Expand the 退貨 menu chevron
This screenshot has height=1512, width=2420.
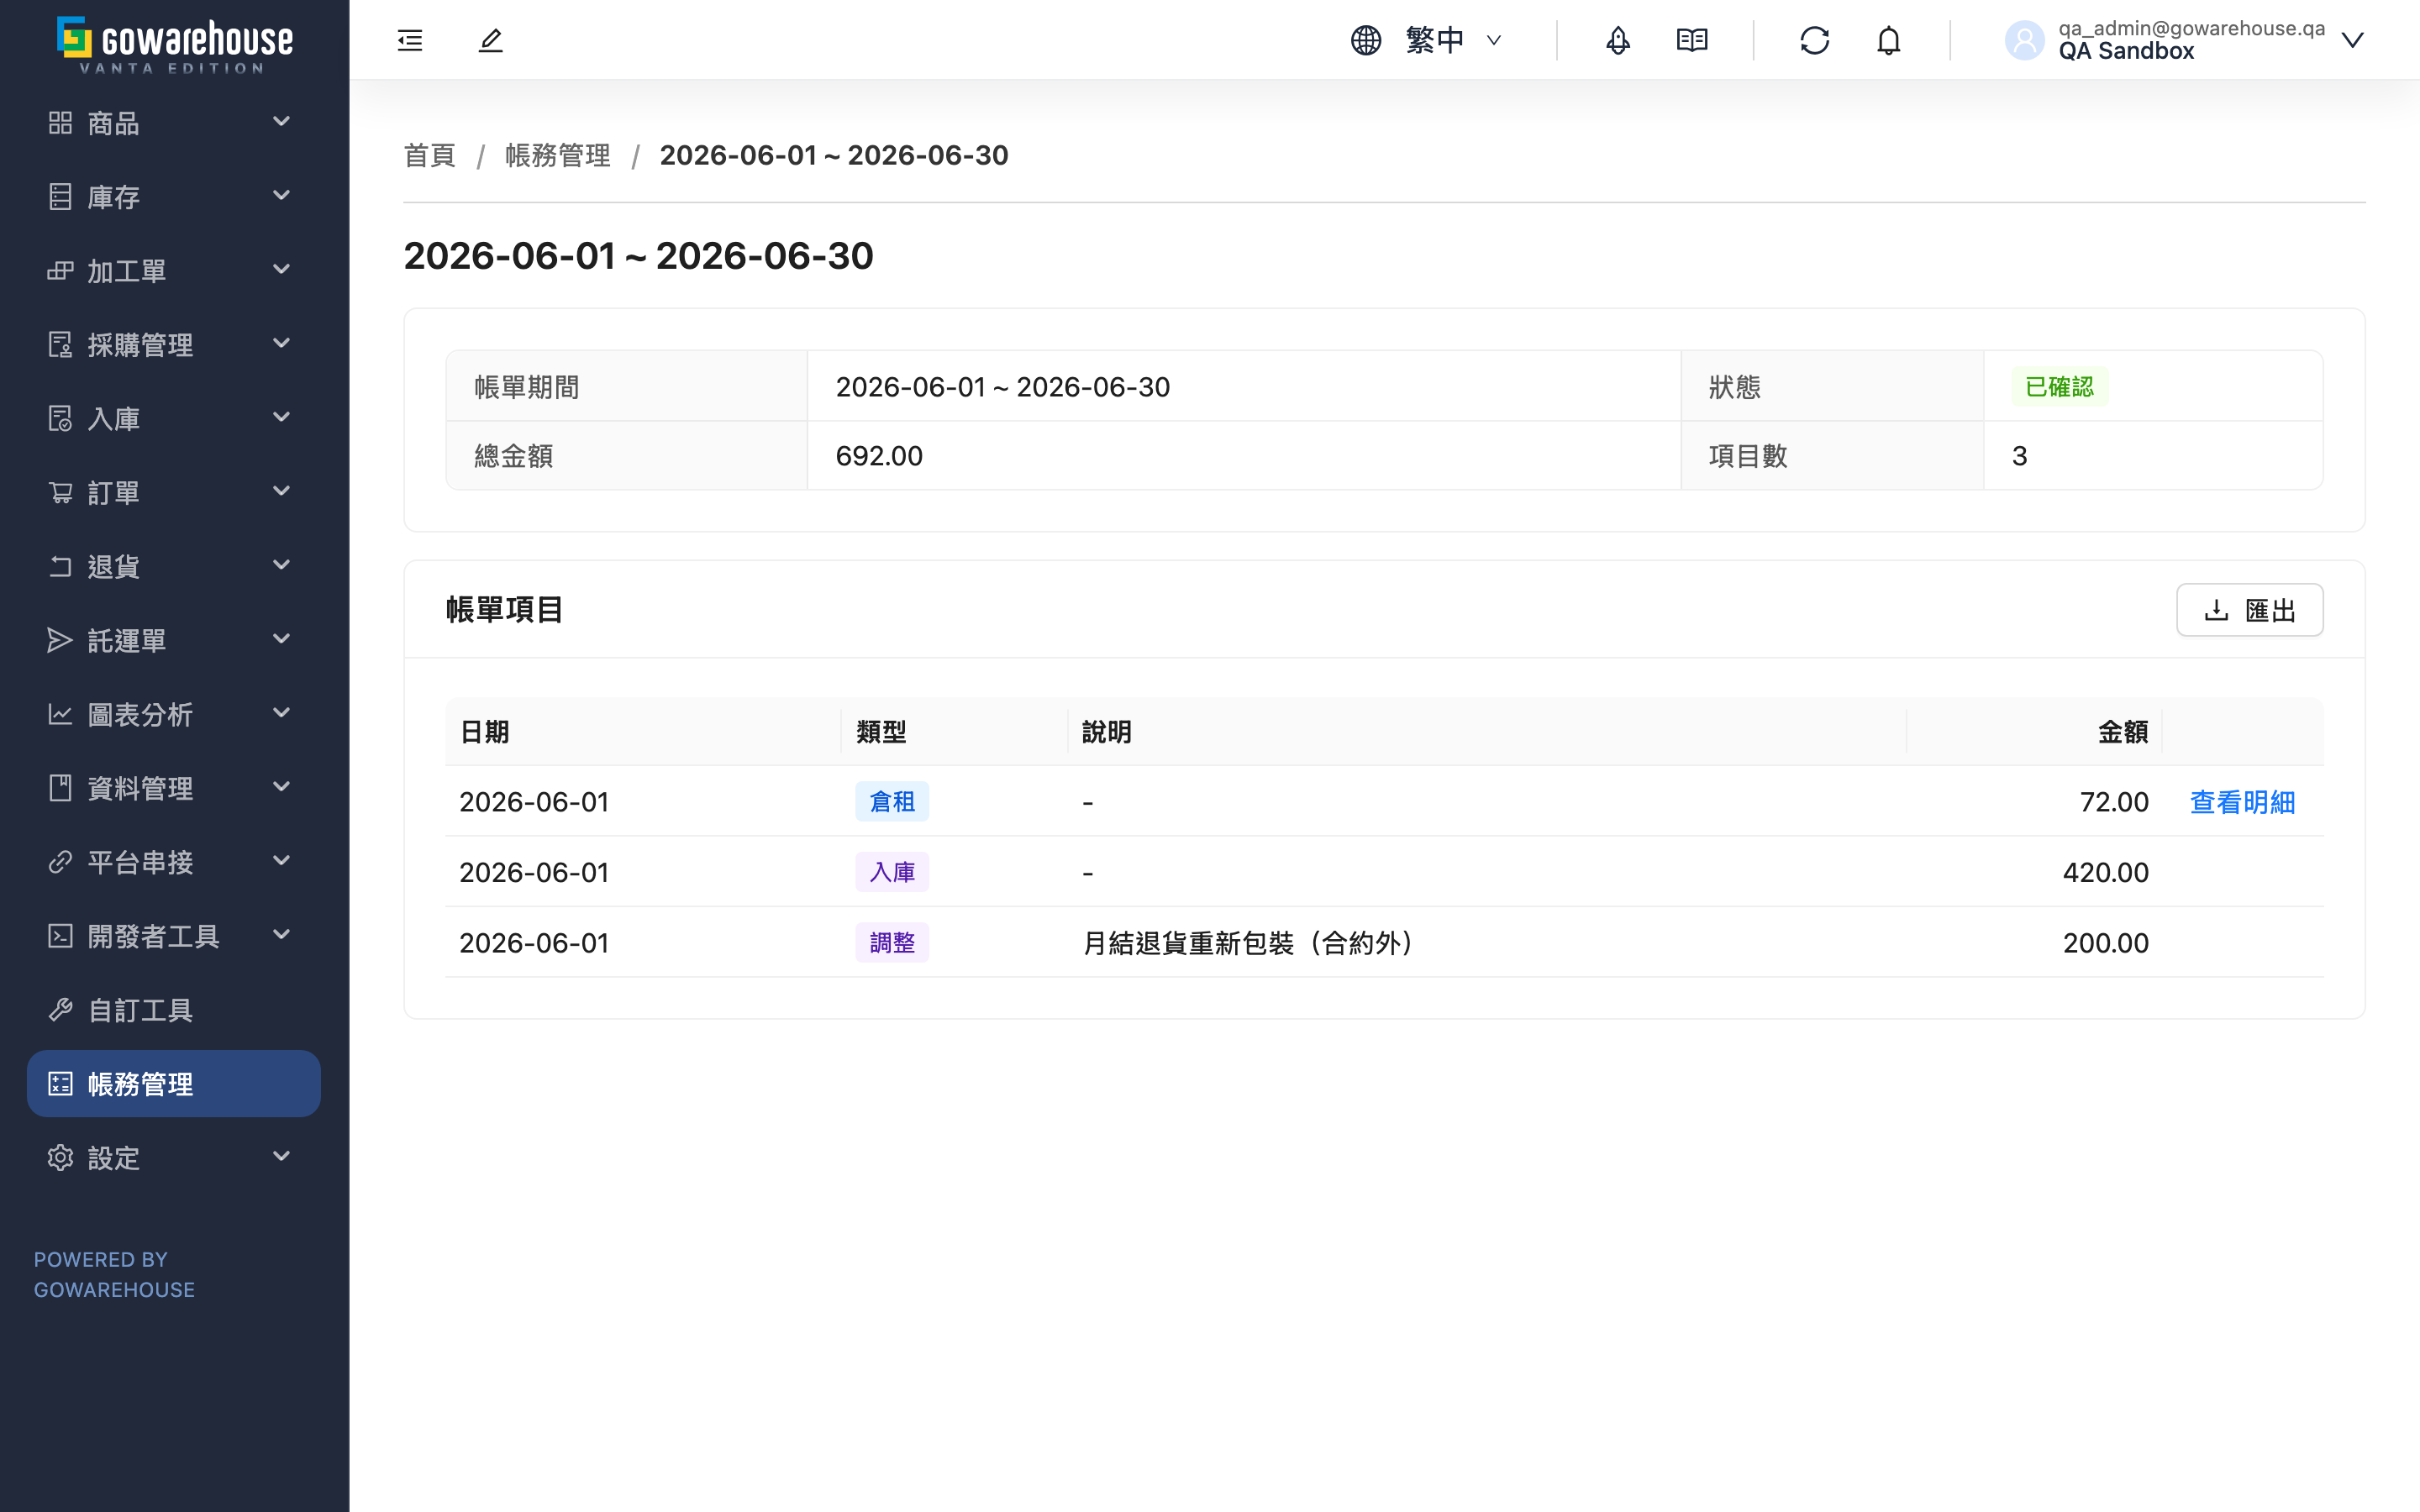tap(282, 565)
